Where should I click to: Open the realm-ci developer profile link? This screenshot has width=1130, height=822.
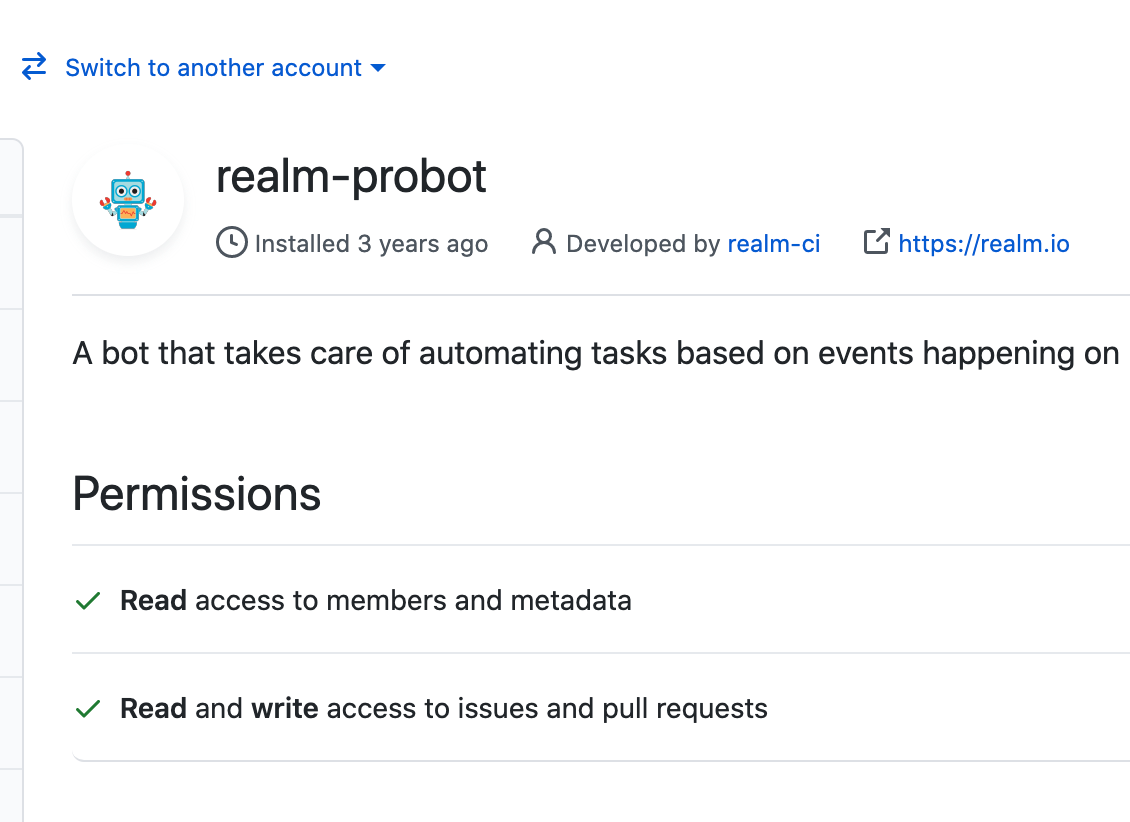[774, 243]
